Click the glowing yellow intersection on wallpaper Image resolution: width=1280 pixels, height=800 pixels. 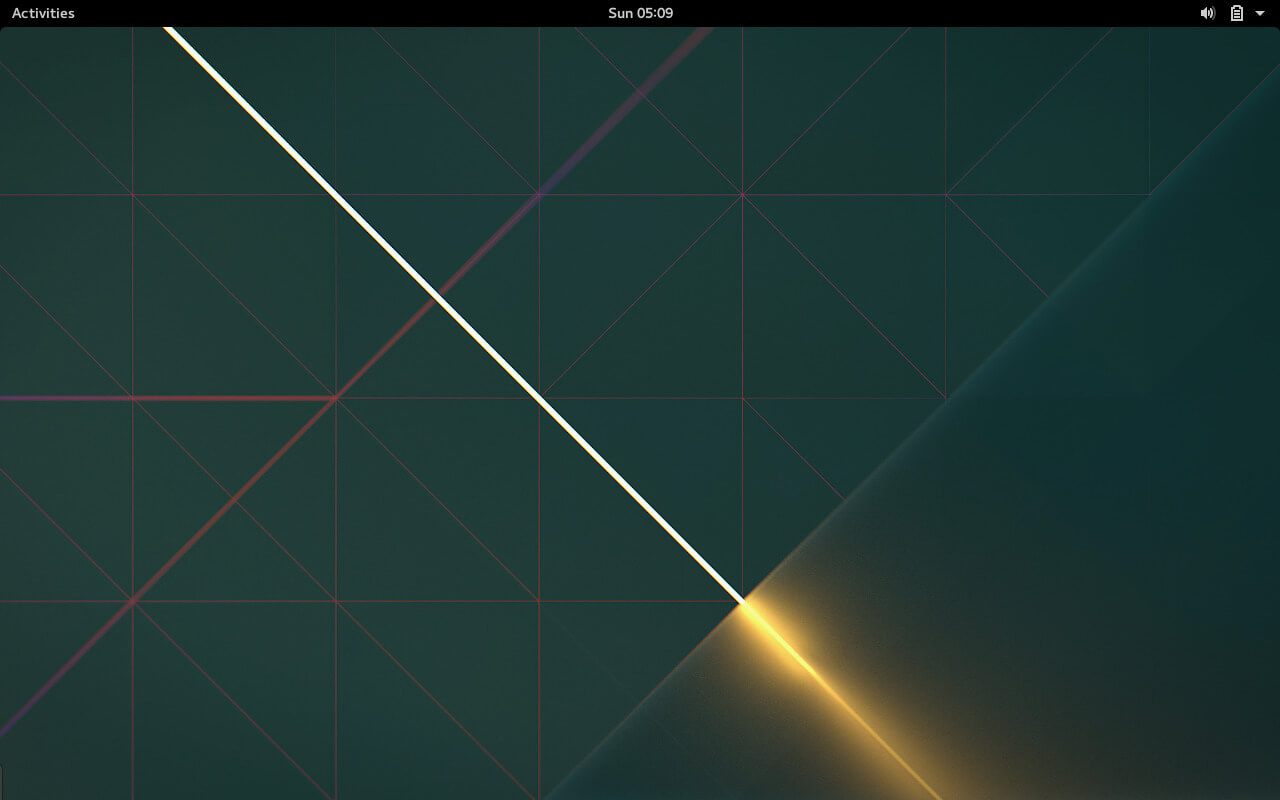744,602
